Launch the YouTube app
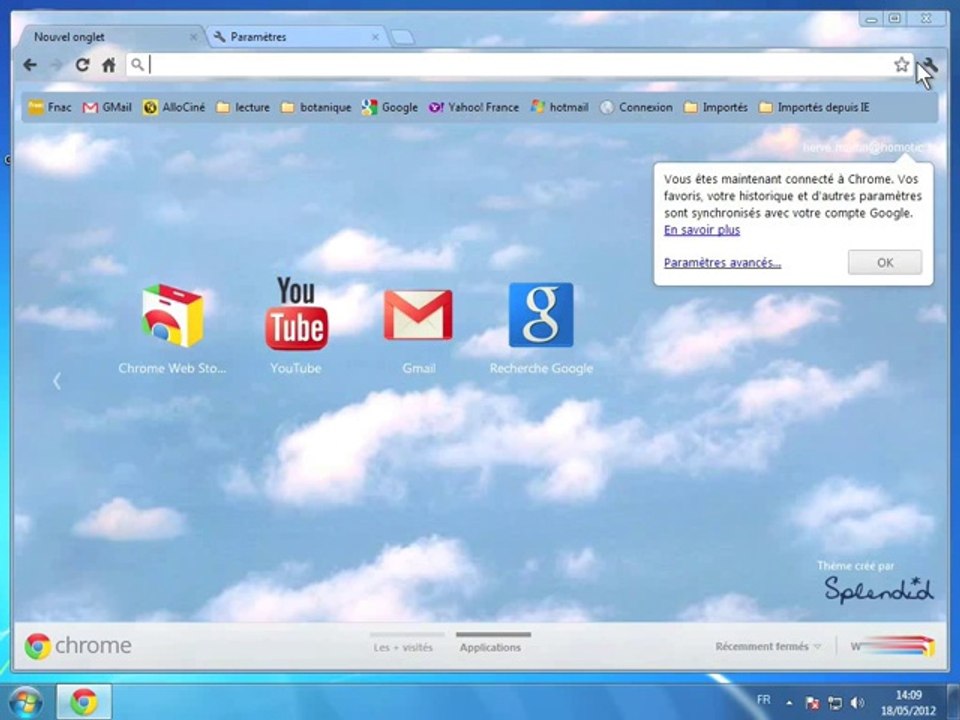Viewport: 960px width, 720px height. (x=296, y=326)
